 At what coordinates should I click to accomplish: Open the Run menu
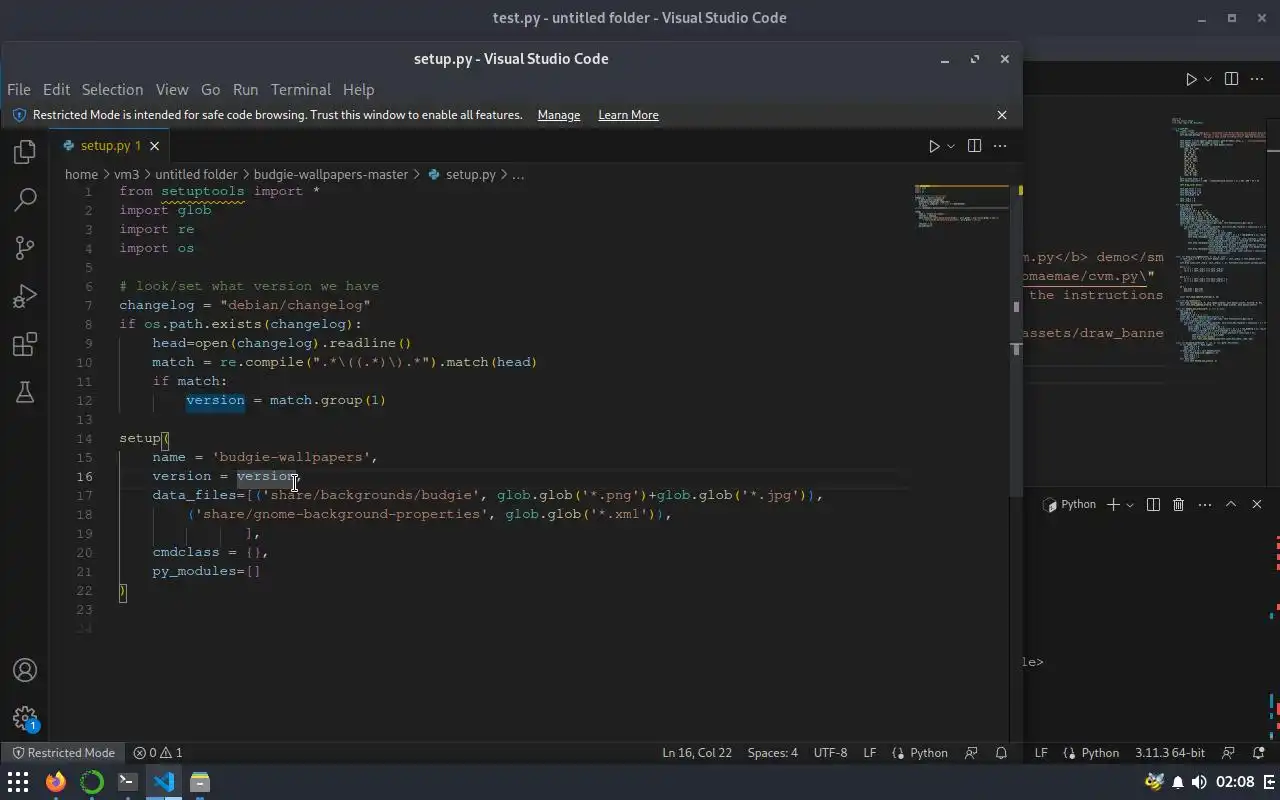click(x=245, y=89)
